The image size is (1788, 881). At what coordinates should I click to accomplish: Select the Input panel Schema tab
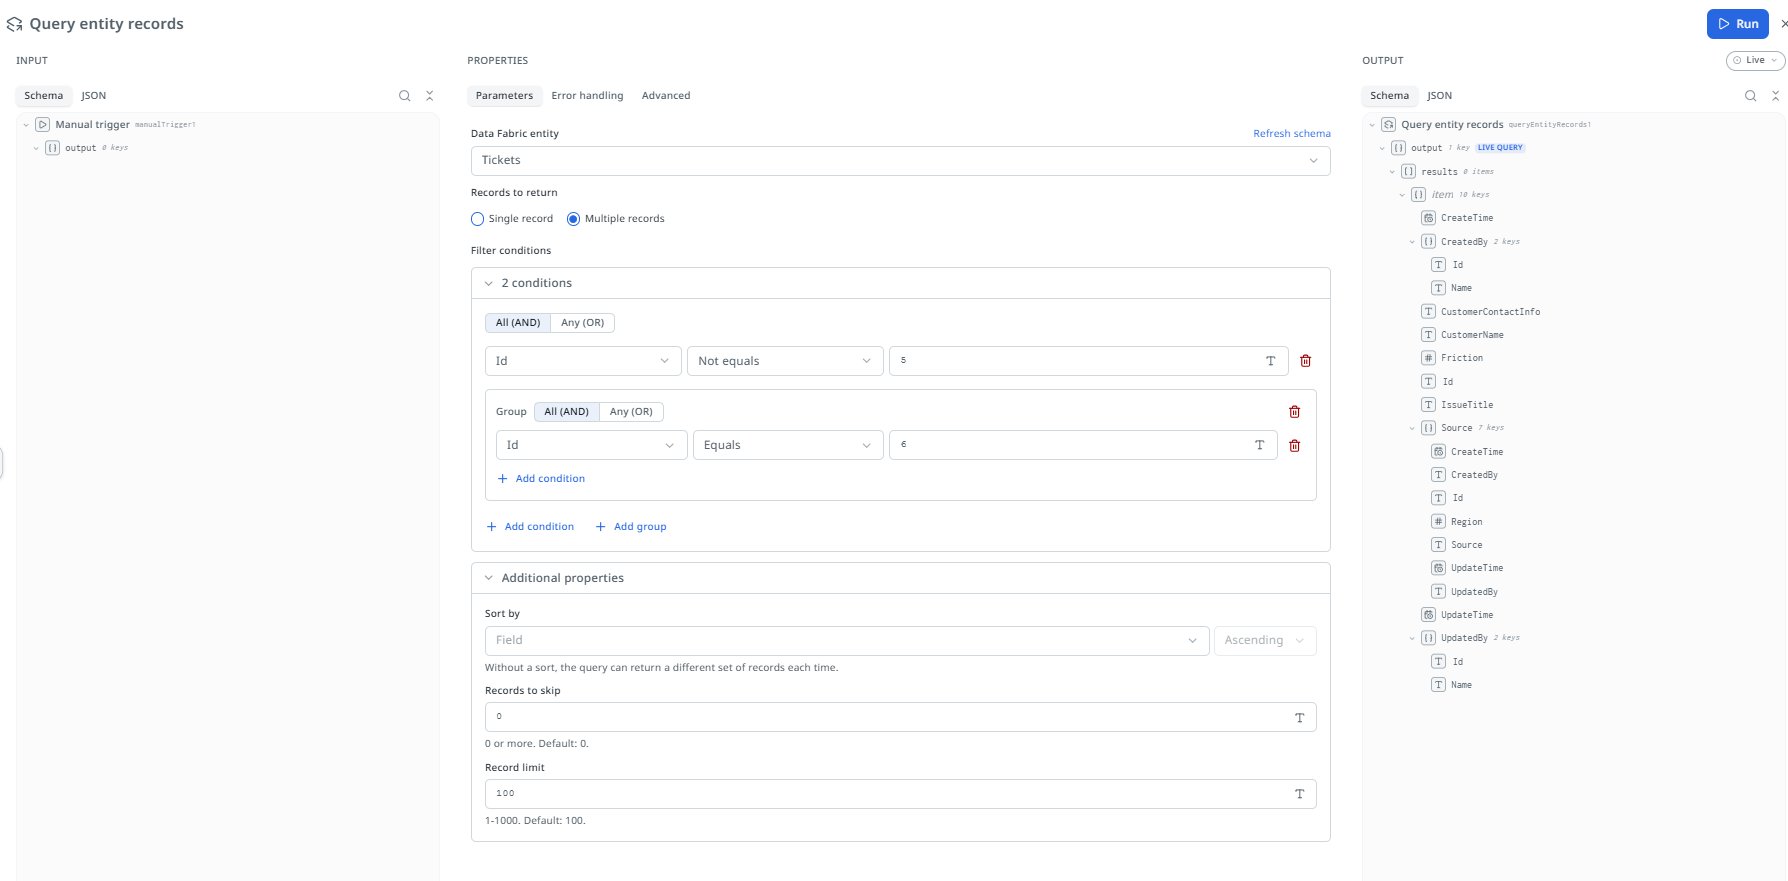point(44,96)
